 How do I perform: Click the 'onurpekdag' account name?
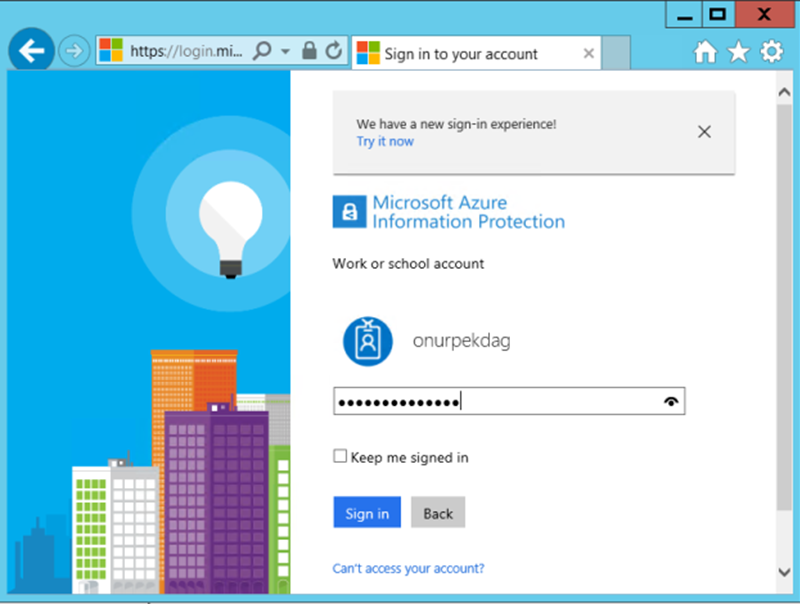461,341
